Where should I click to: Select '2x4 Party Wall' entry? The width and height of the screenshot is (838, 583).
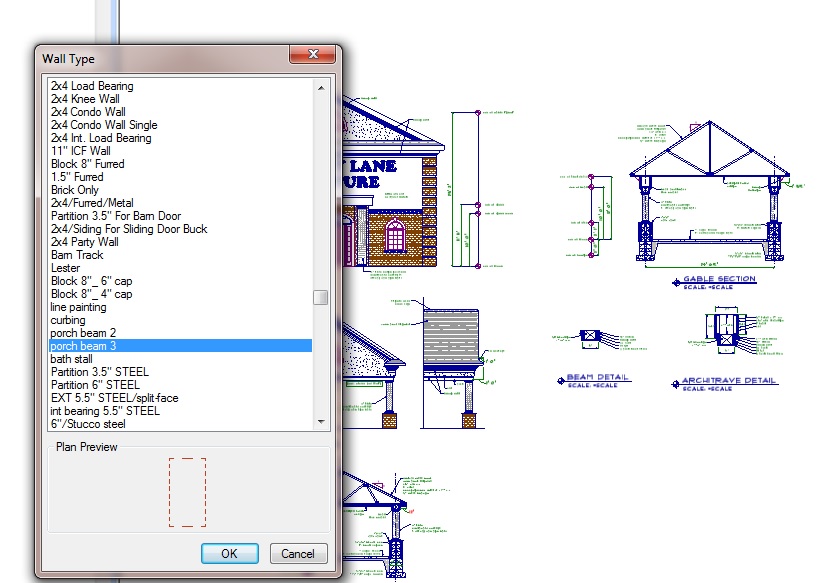pos(85,242)
